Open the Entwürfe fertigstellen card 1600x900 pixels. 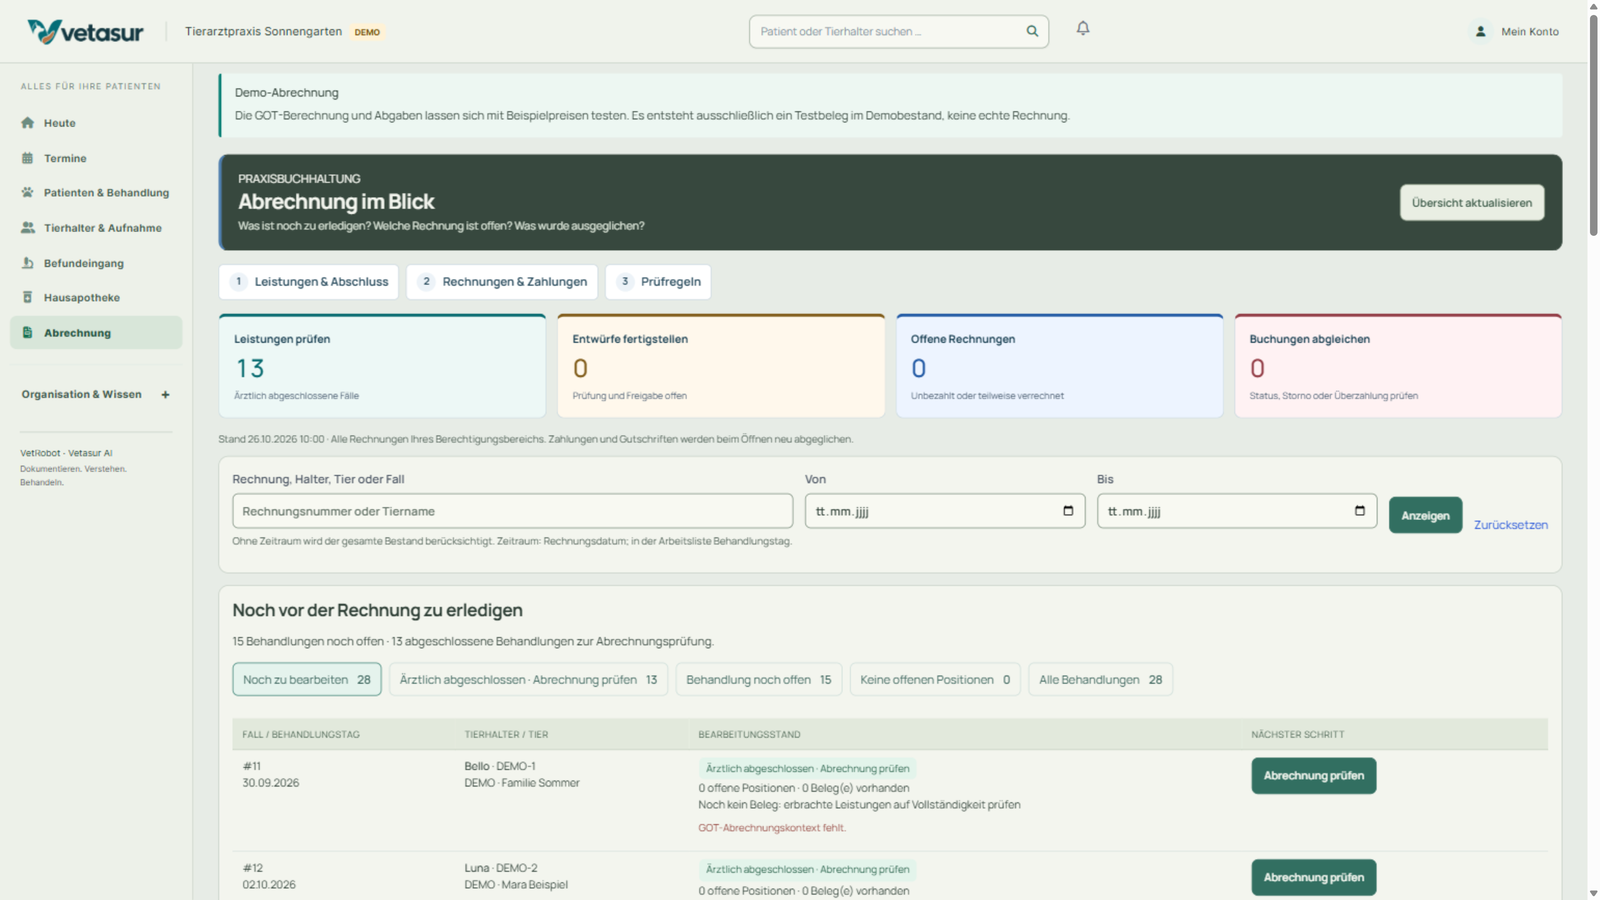coord(721,366)
